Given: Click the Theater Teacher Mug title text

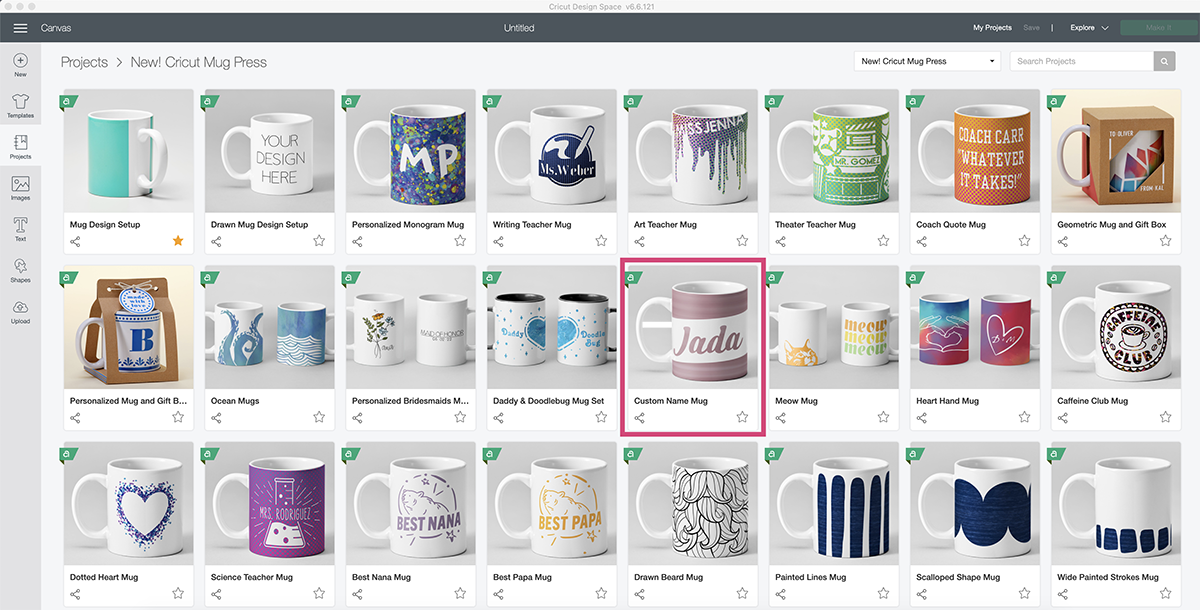Looking at the screenshot, I should tap(815, 225).
